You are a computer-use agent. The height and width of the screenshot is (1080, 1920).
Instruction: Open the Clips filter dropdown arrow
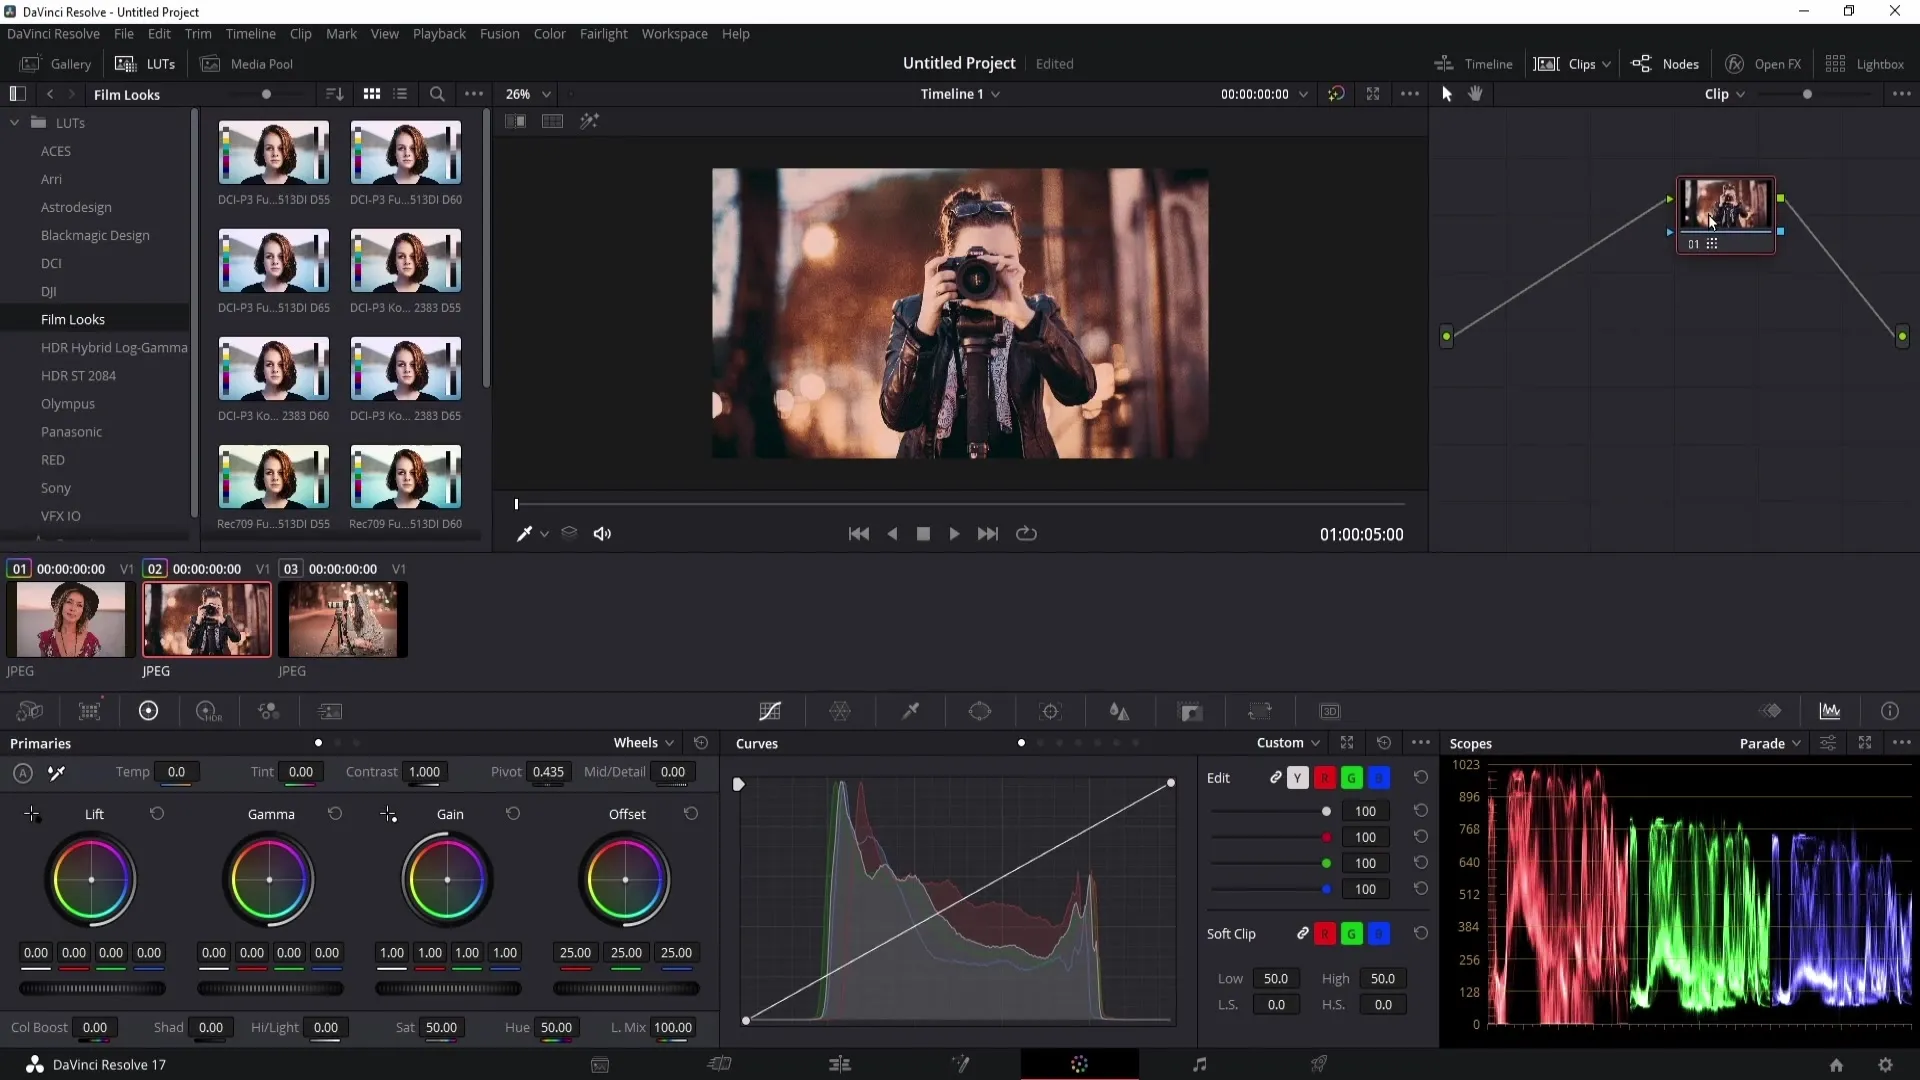[x=1606, y=64]
